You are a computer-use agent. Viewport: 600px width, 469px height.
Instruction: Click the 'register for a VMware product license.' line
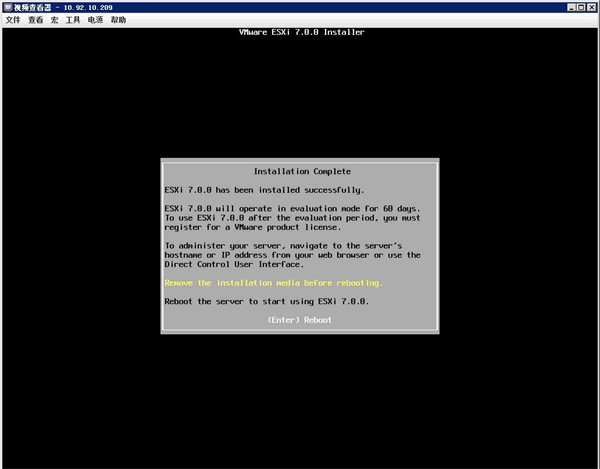tap(253, 227)
